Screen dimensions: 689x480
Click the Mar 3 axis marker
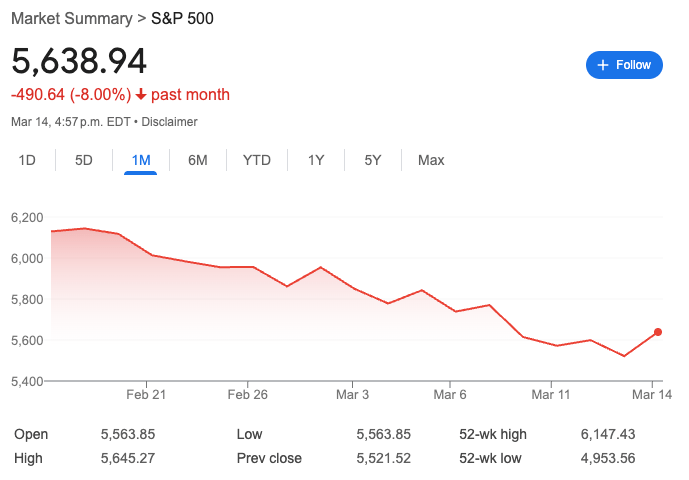(x=352, y=394)
